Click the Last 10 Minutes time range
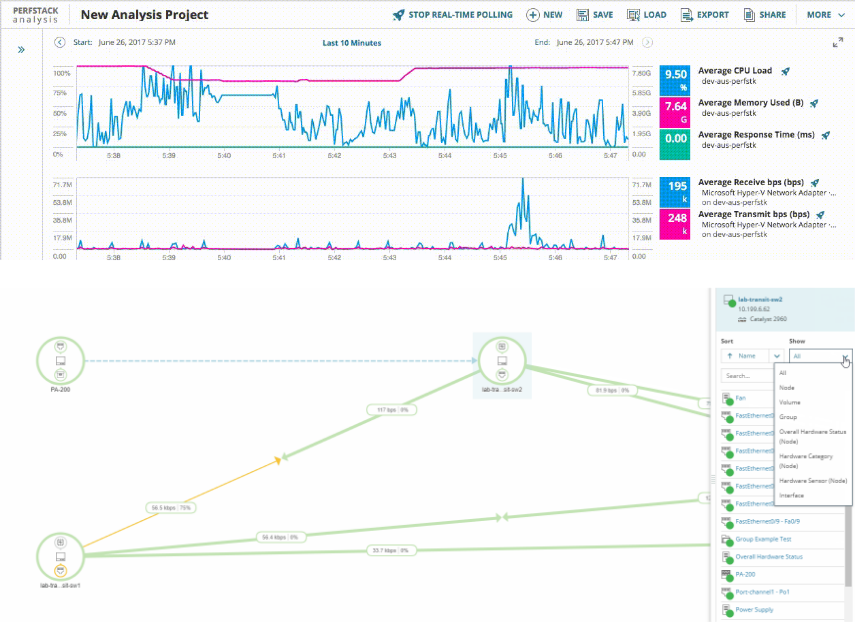 tap(351, 42)
